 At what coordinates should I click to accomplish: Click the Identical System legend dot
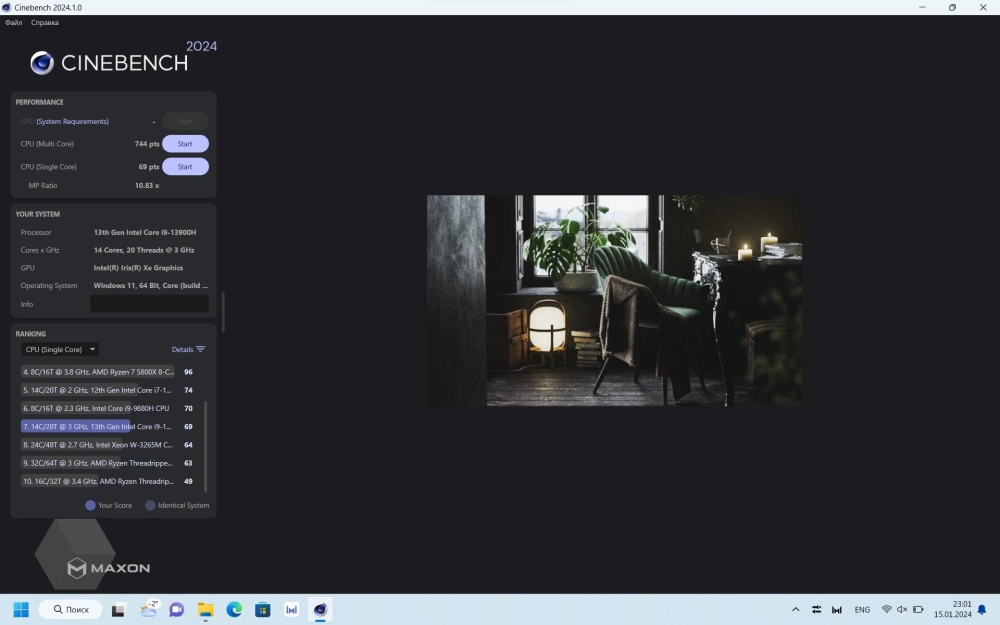tap(151, 505)
